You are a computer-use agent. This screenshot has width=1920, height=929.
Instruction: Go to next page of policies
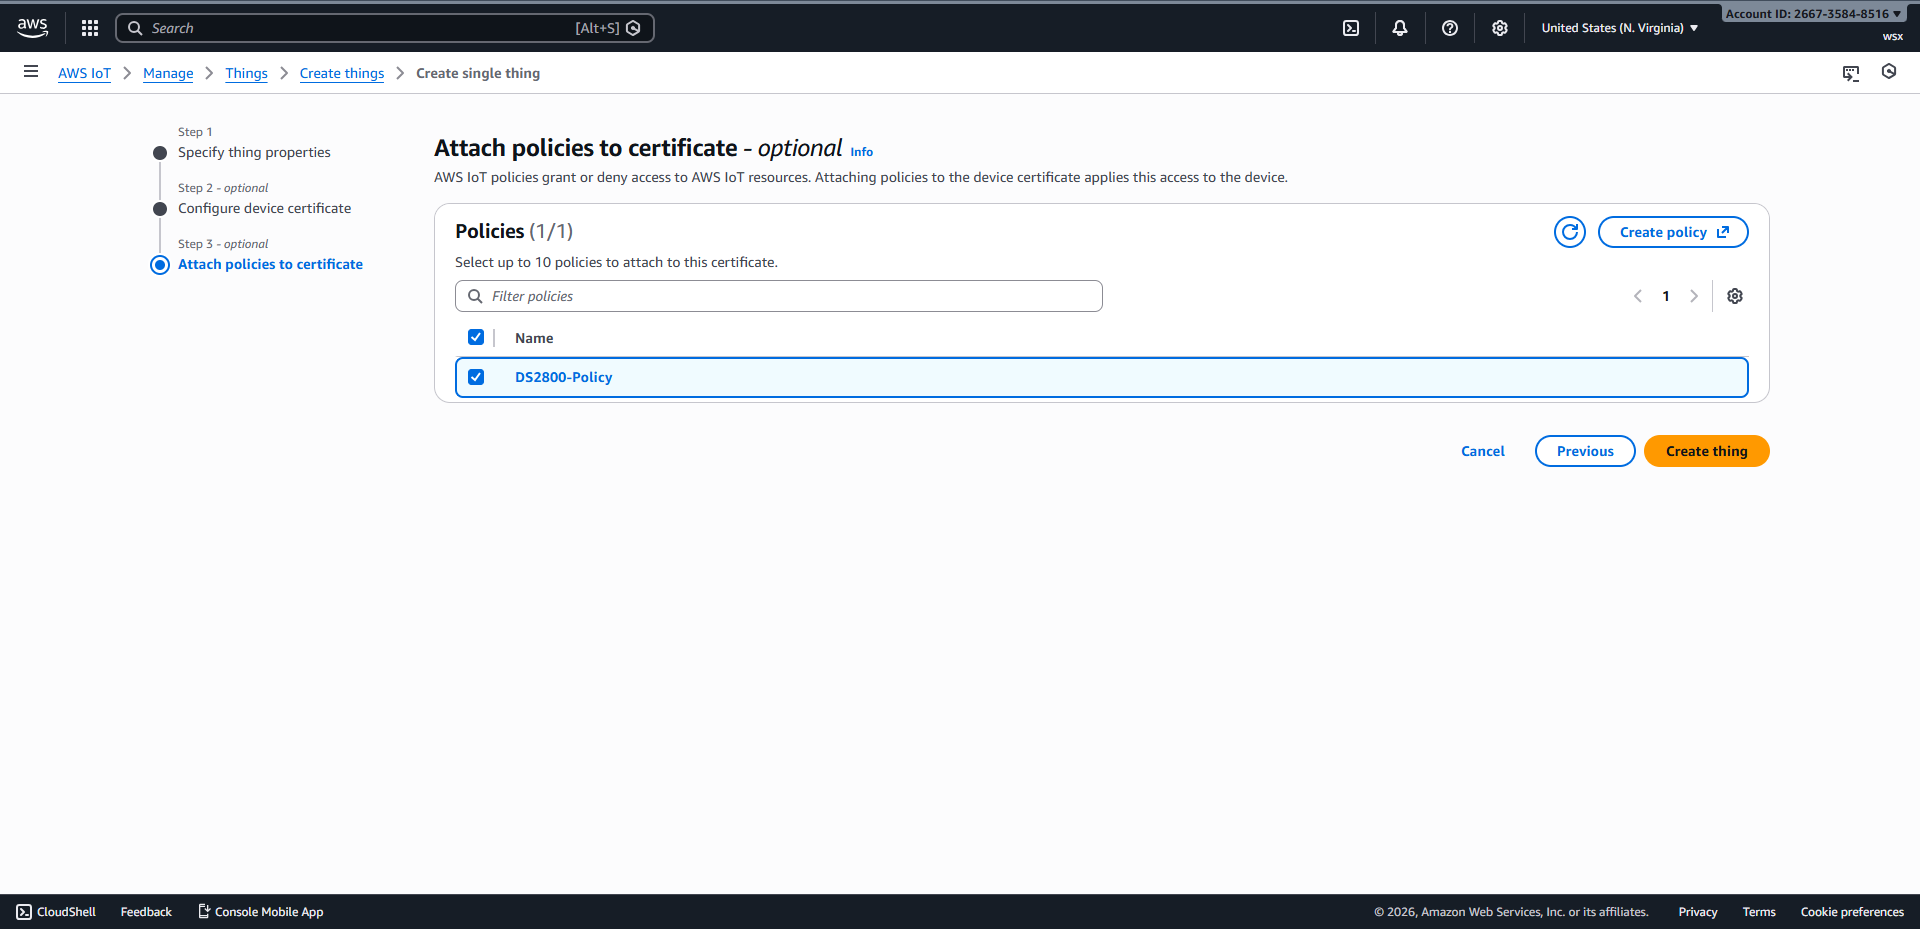[1694, 296]
